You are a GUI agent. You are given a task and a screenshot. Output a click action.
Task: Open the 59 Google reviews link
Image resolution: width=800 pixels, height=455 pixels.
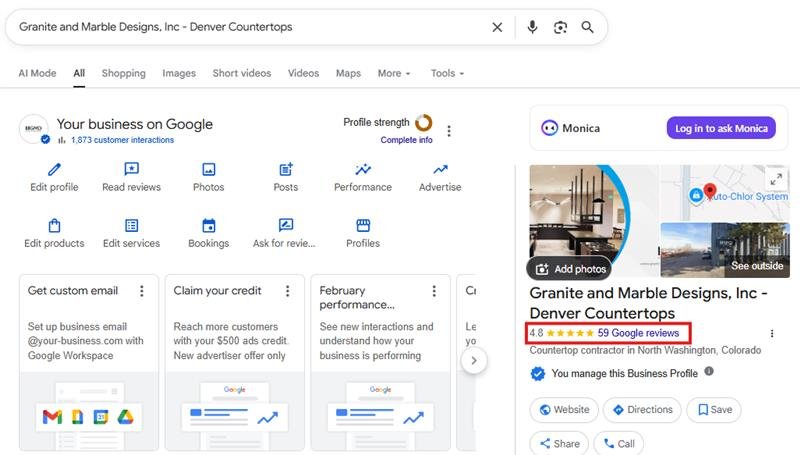[x=638, y=333]
